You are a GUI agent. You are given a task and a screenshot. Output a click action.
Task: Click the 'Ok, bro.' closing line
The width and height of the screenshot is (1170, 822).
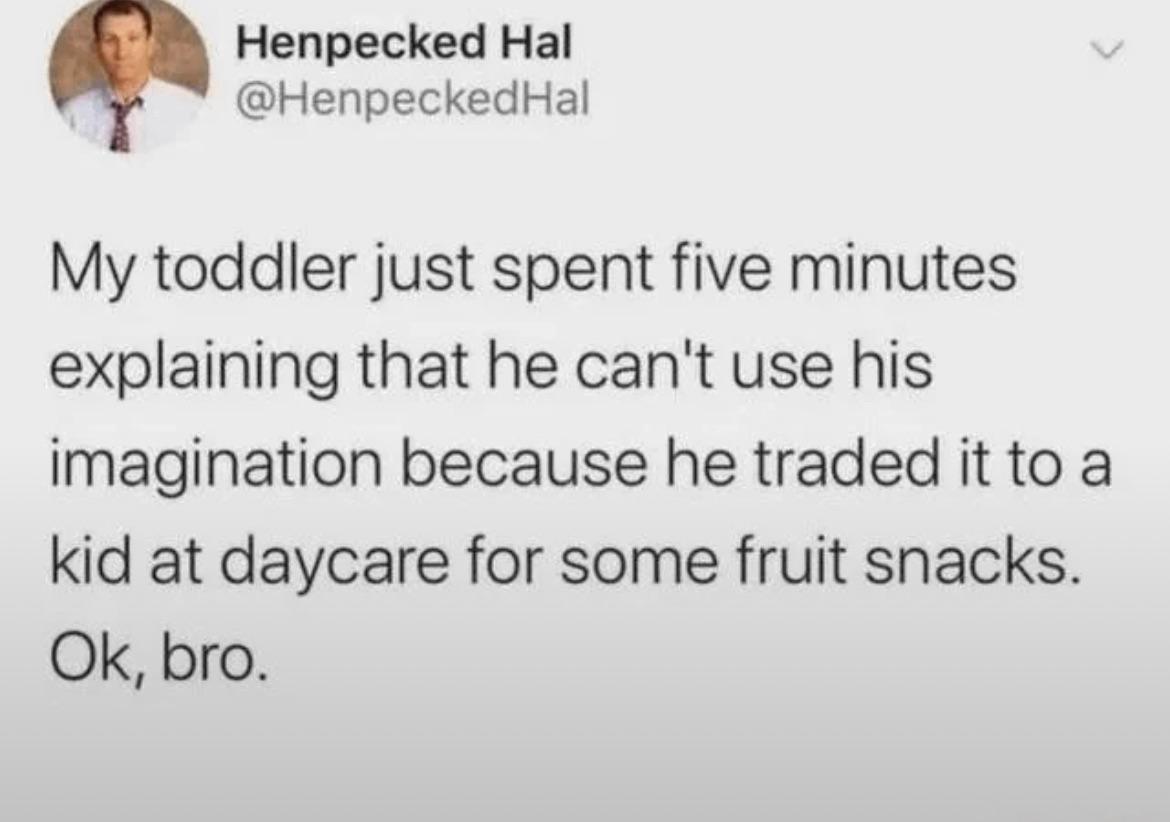[157, 659]
